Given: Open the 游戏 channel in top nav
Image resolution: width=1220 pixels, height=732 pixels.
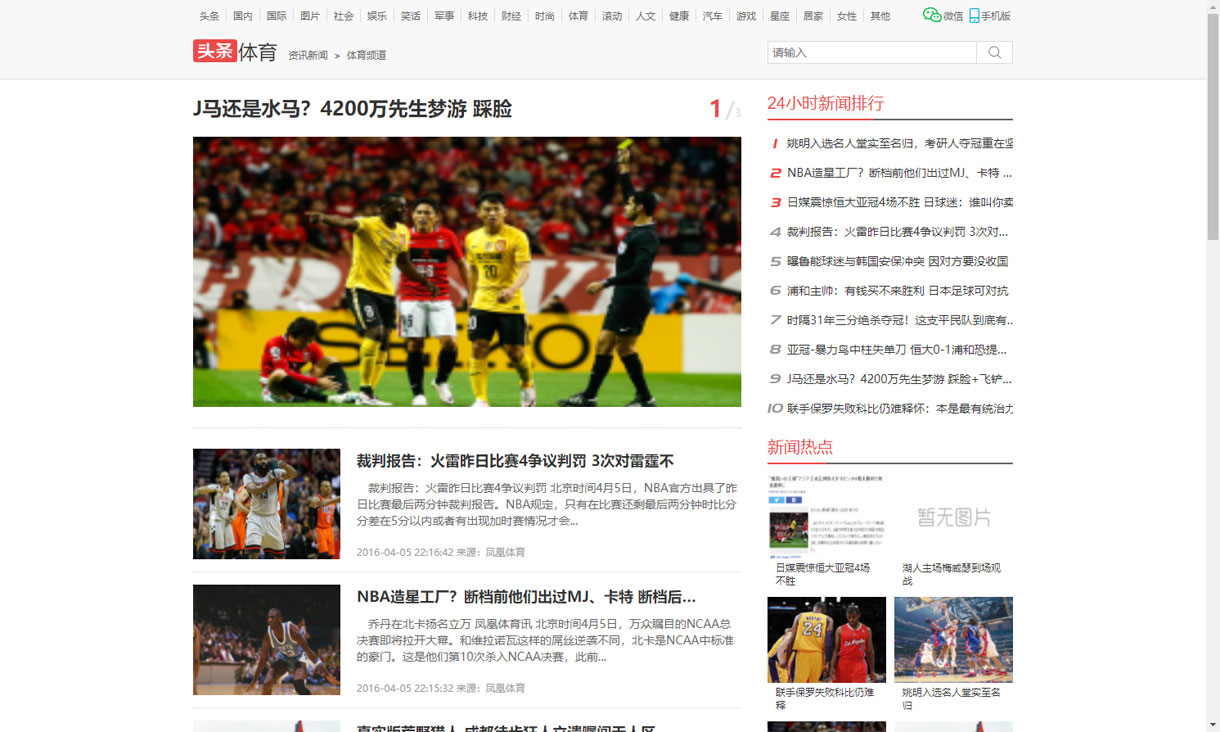Looking at the screenshot, I should (x=746, y=16).
